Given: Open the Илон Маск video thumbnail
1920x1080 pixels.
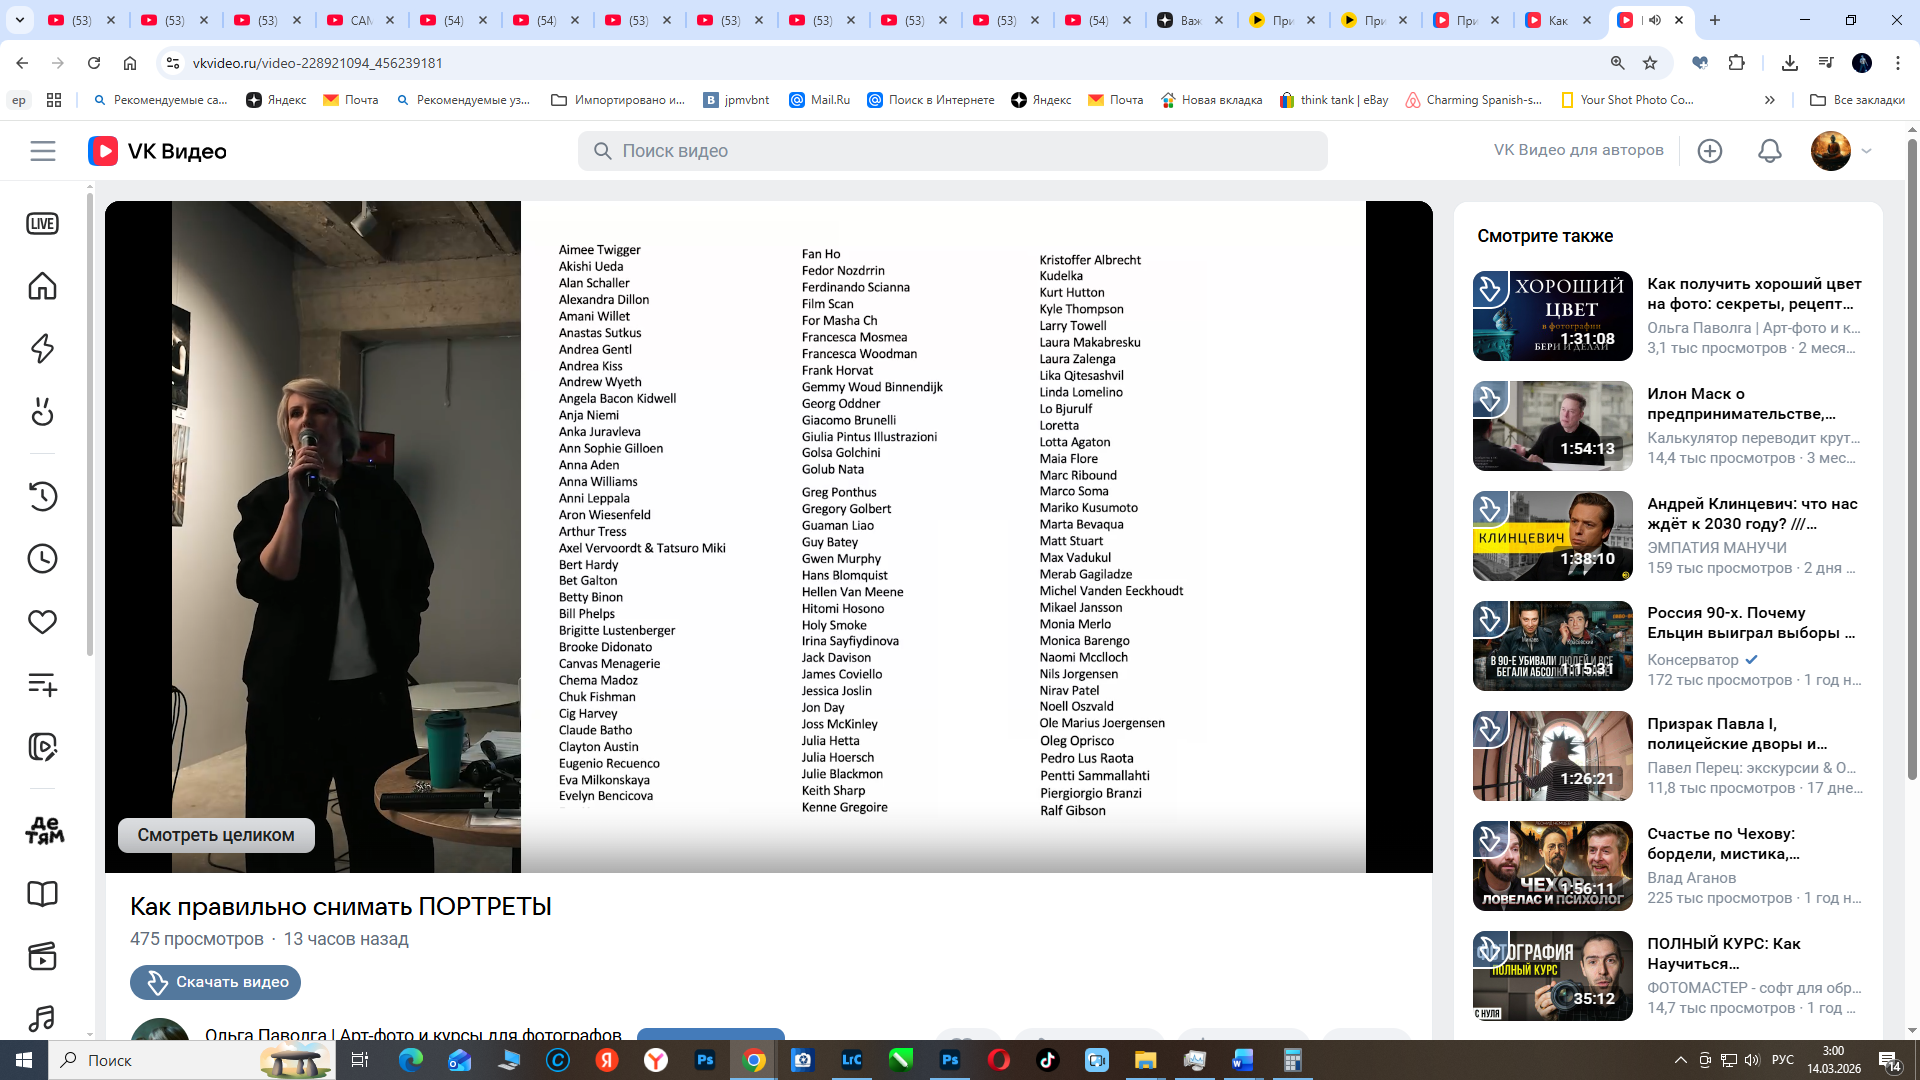Looking at the screenshot, I should click(x=1552, y=426).
